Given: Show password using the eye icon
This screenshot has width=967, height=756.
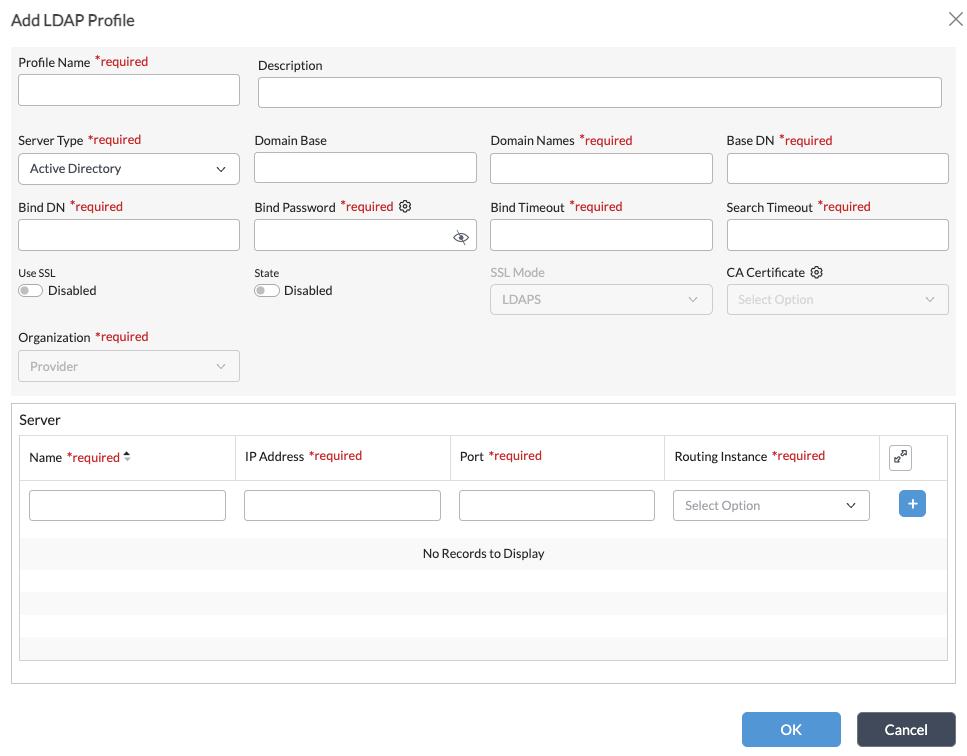Looking at the screenshot, I should (x=460, y=237).
